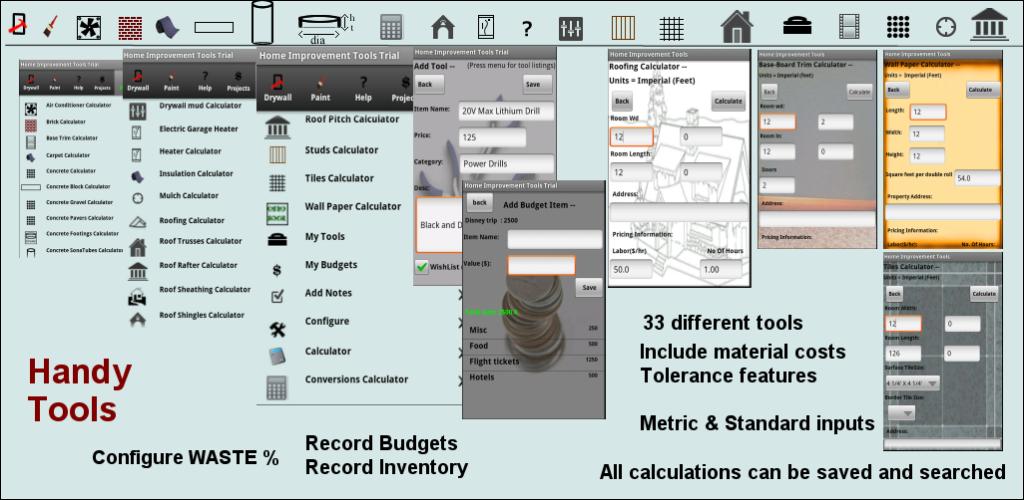Click the black toolbox icon in top strip

[x=797, y=27]
